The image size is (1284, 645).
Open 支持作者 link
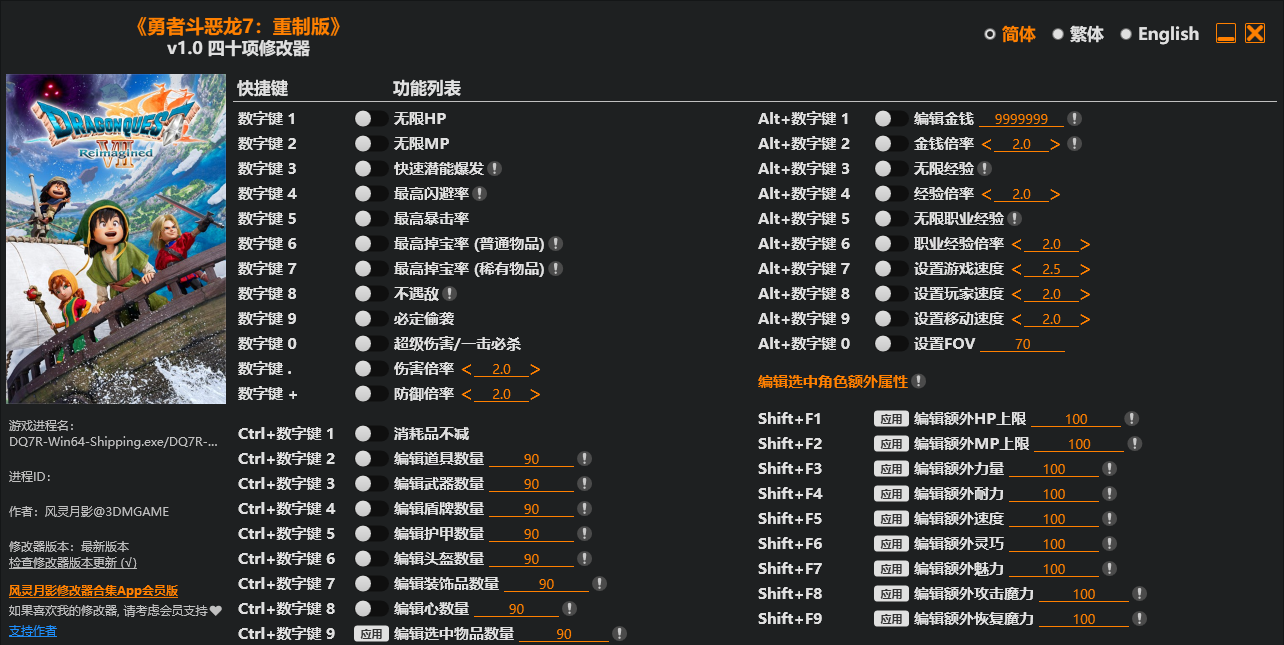coord(33,631)
